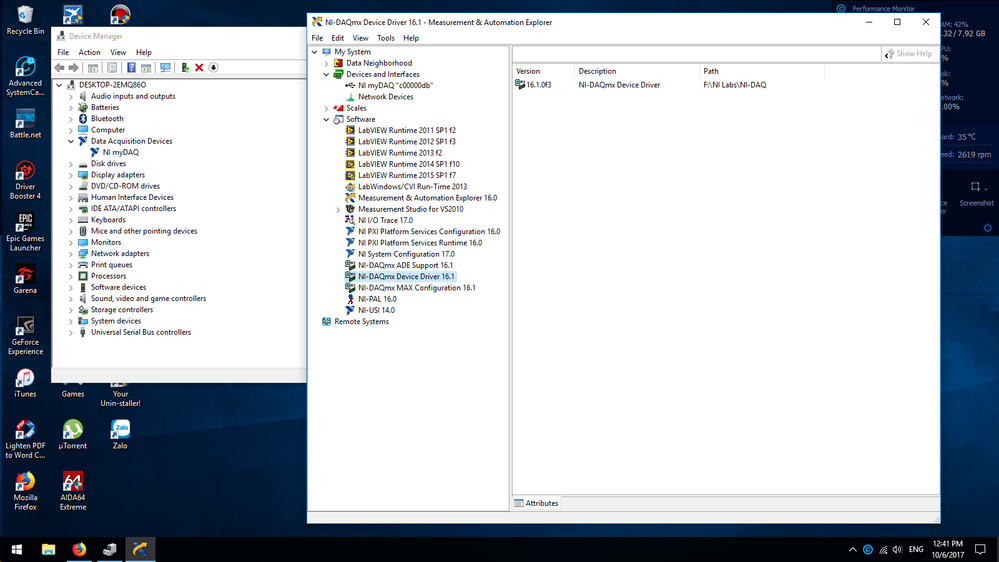This screenshot has height=562, width=999.
Task: Collapse DESKTOP-2EMQ86O root node
Action: (59, 85)
